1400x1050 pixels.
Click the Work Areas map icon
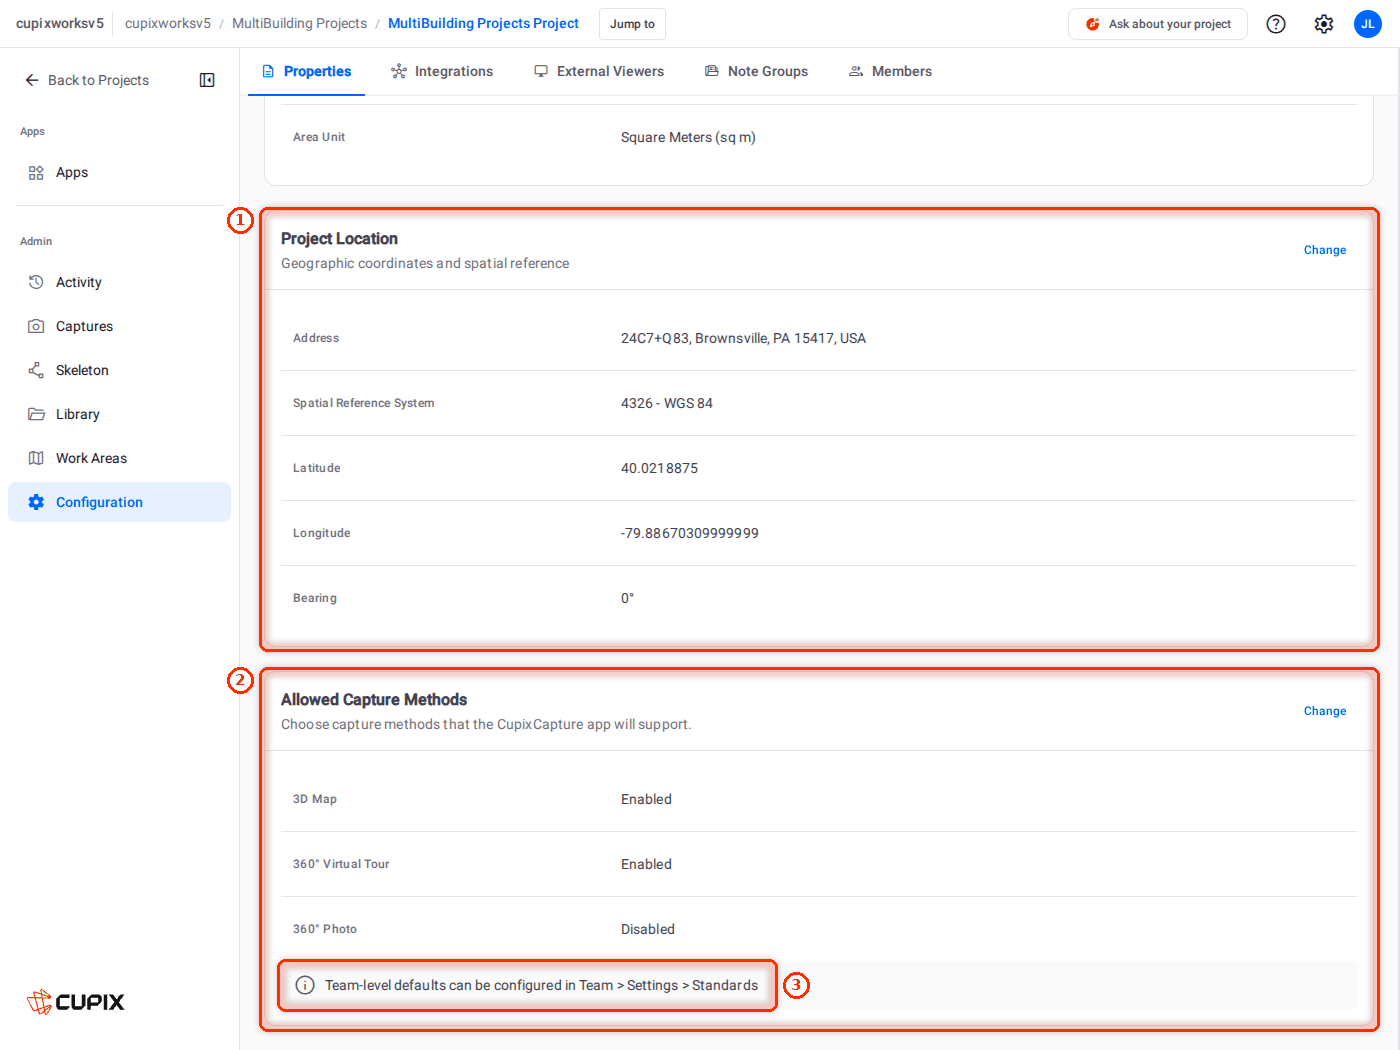tap(36, 458)
